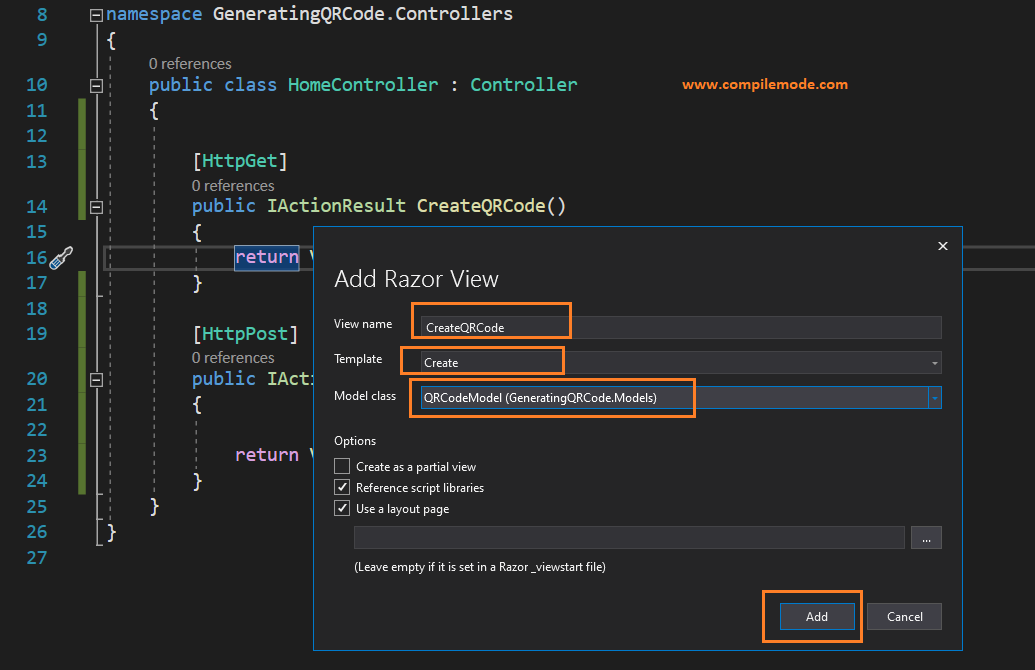Click the quick actions wrench icon on line 16
This screenshot has width=1035, height=670.
pyautogui.click(x=60, y=258)
